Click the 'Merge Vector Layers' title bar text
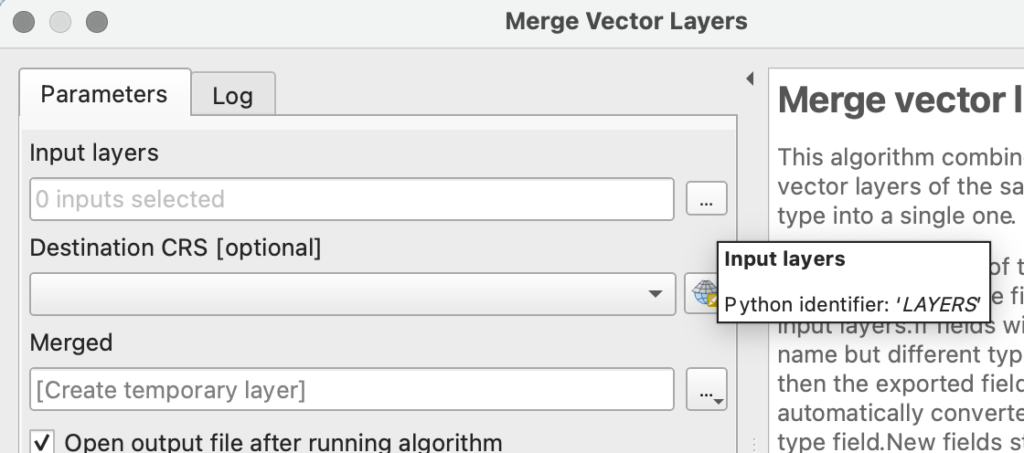 [x=626, y=21]
